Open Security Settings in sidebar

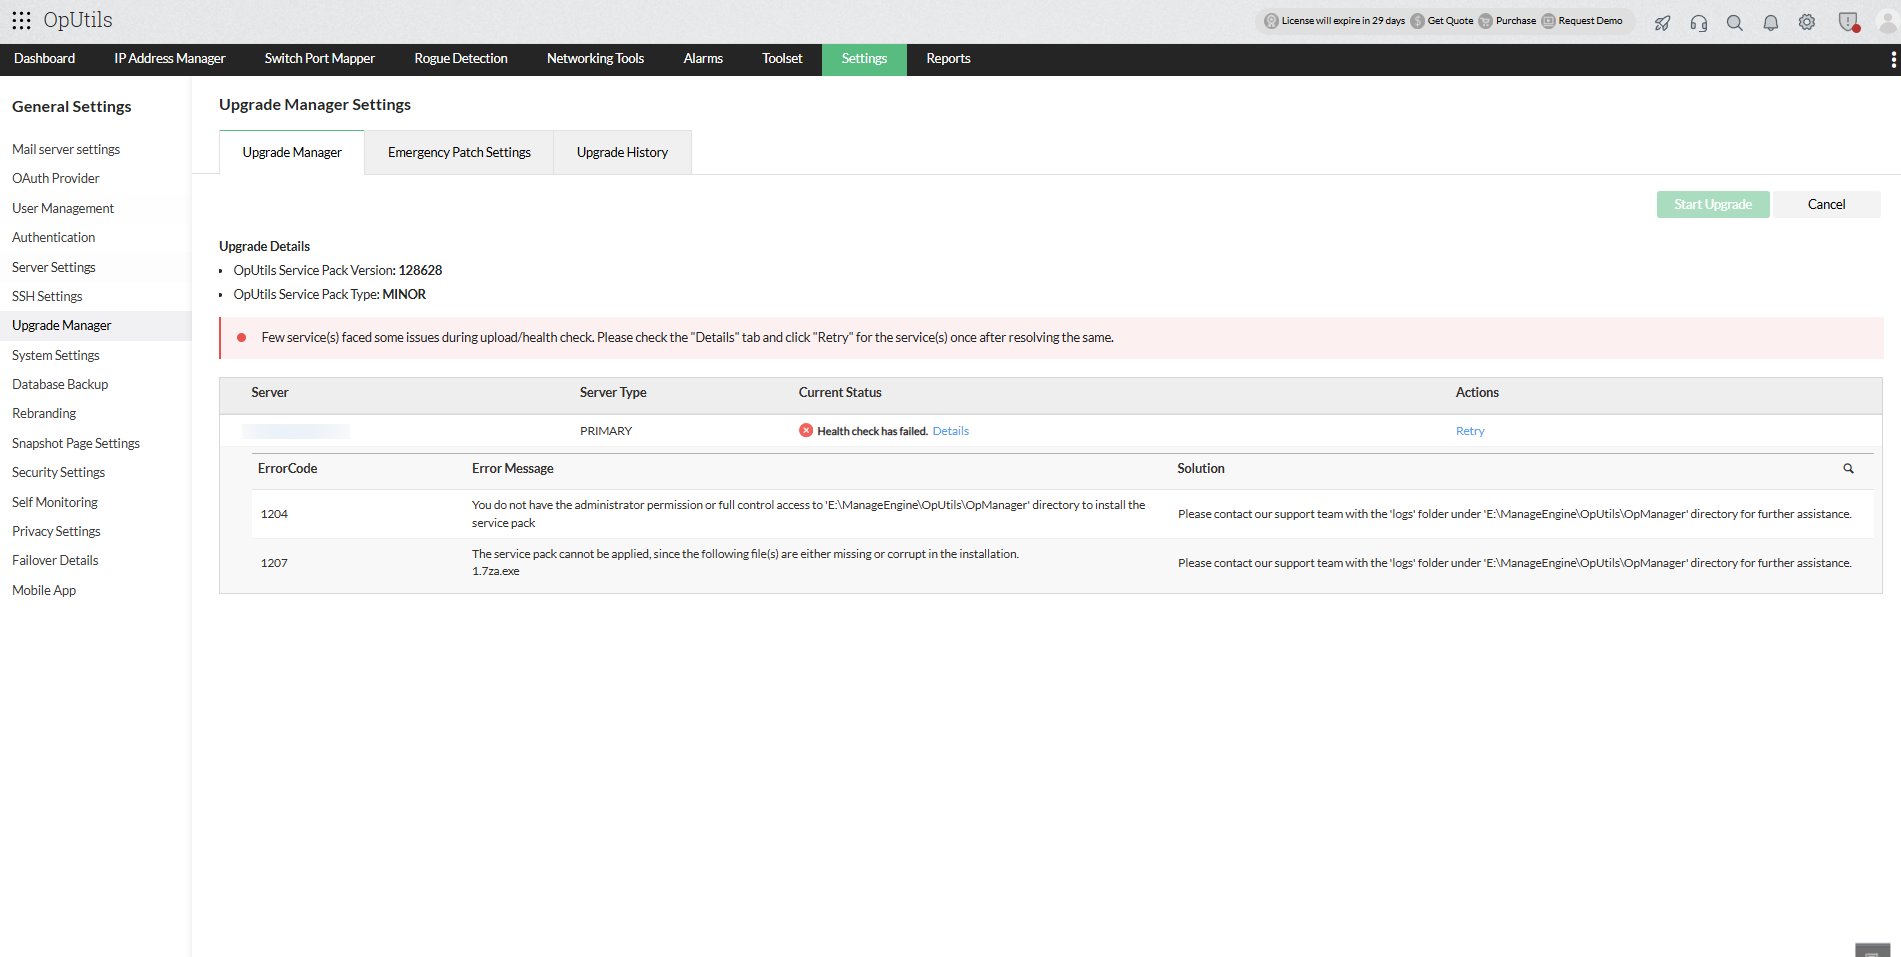pos(58,472)
